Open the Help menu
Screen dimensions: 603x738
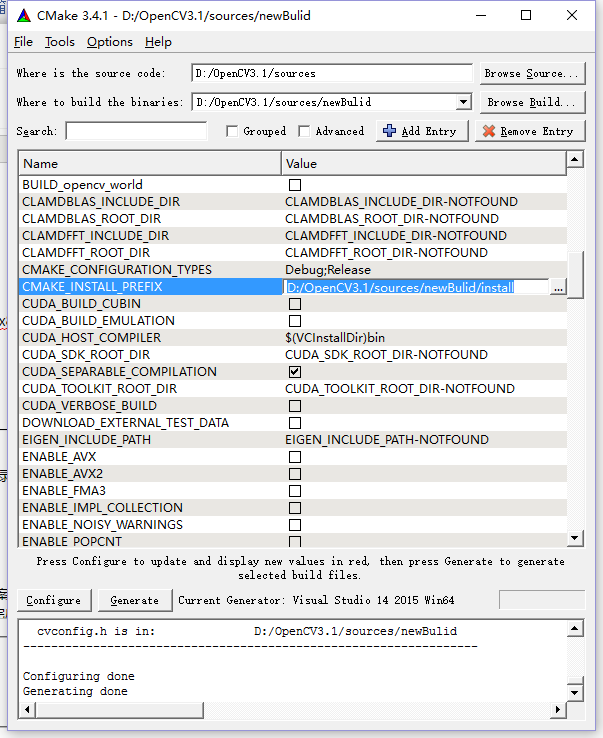pos(158,42)
